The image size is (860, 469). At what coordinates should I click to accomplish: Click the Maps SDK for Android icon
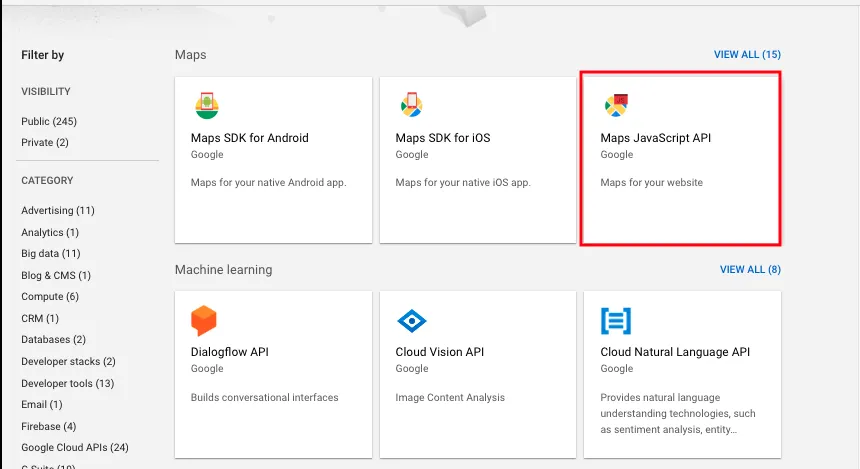(x=206, y=104)
